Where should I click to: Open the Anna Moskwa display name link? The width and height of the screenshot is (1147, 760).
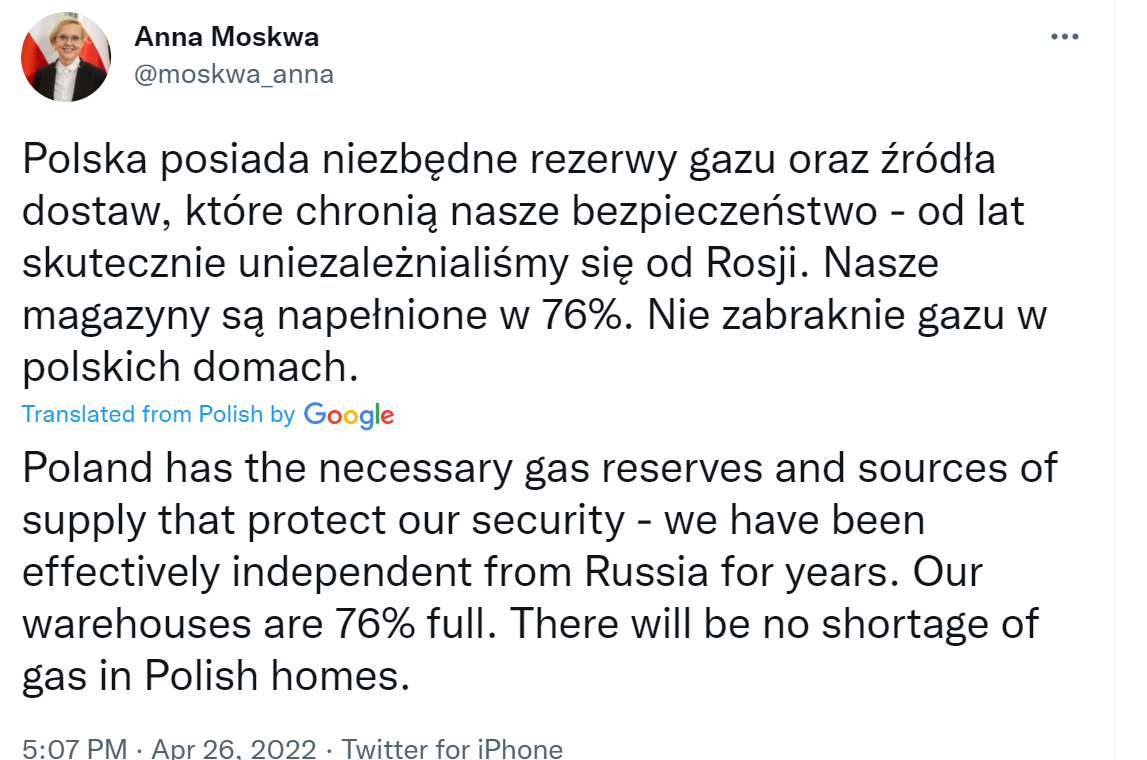pyautogui.click(x=227, y=37)
